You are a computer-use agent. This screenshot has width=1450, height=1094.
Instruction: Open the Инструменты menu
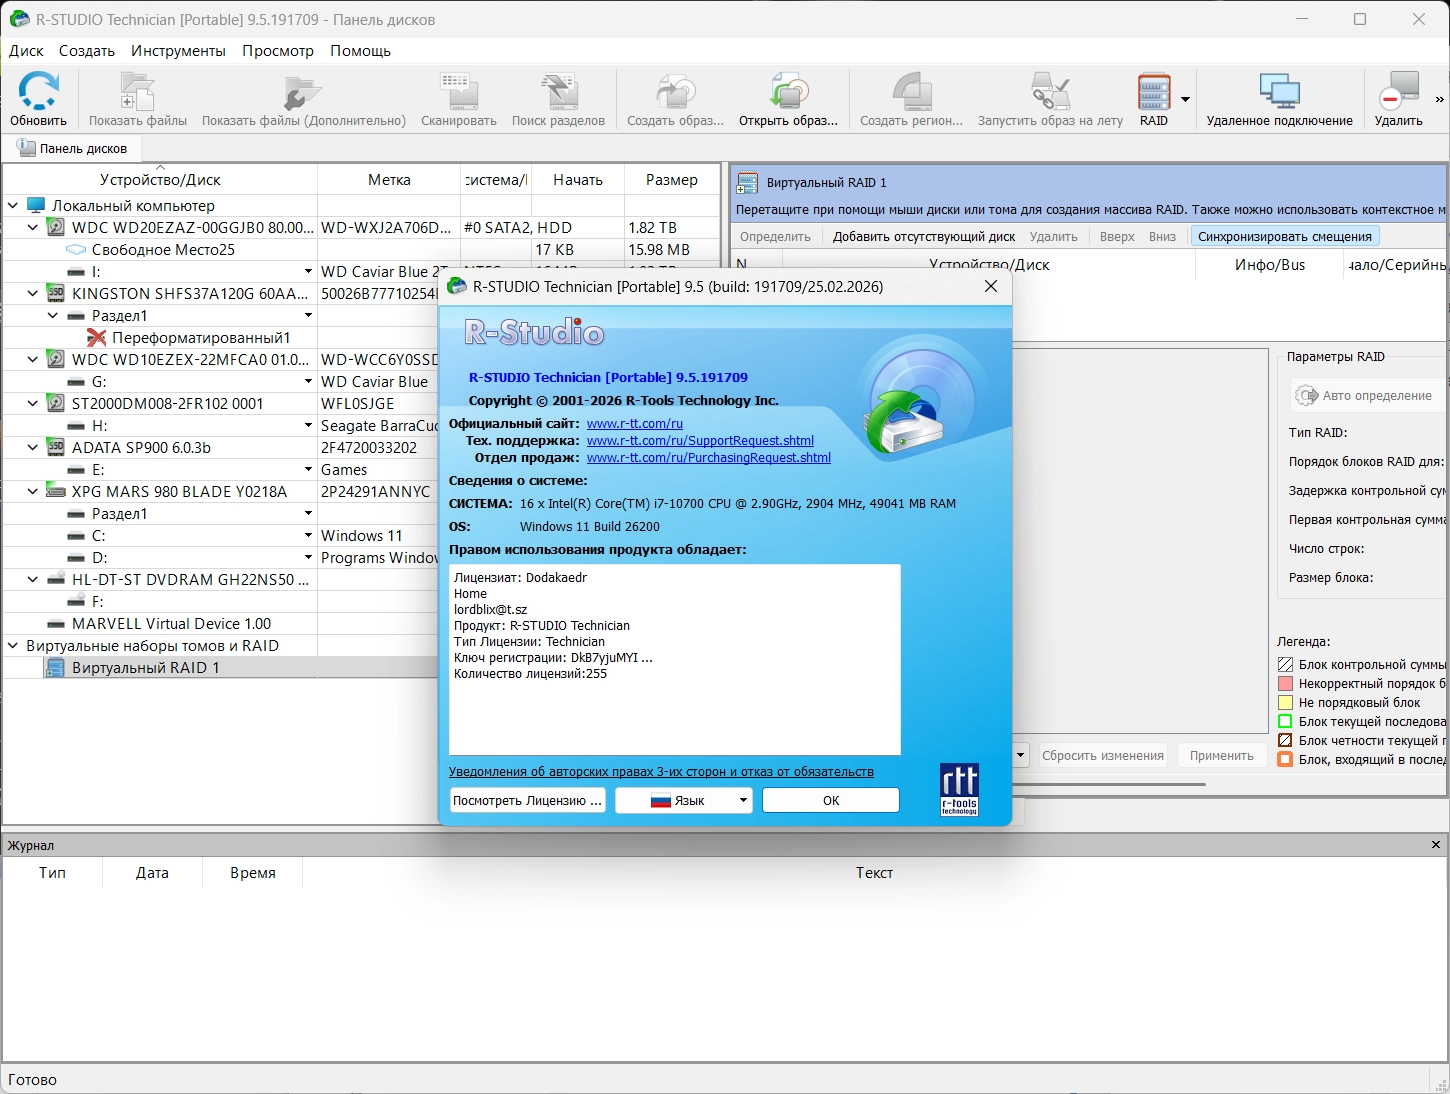178,50
